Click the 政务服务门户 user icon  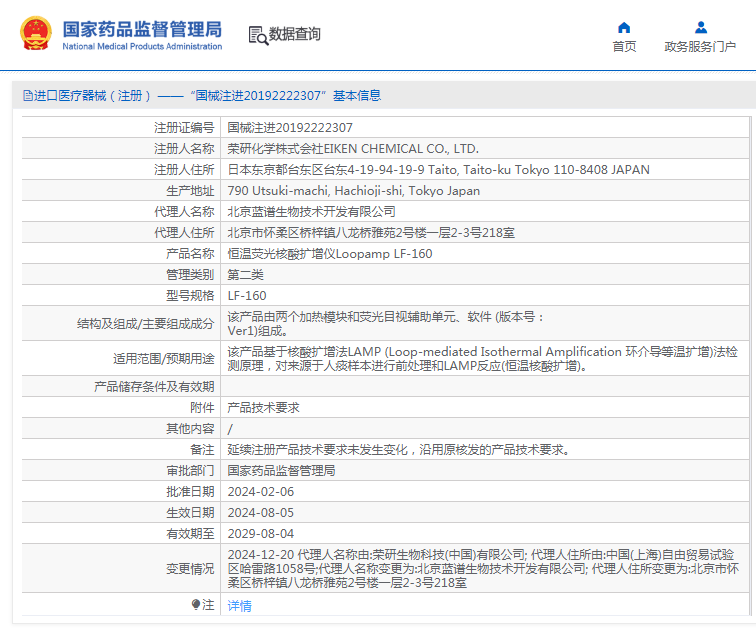point(701,27)
